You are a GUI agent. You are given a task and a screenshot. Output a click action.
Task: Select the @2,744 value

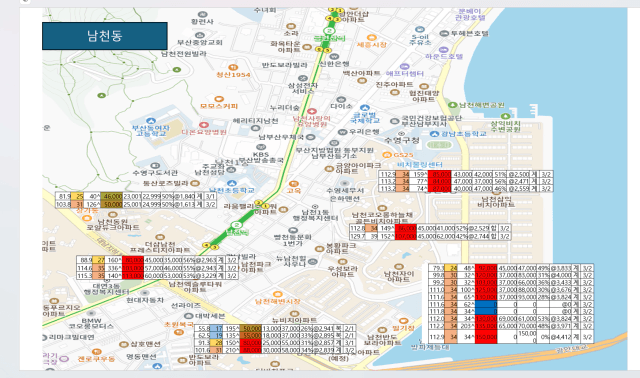(x=478, y=236)
